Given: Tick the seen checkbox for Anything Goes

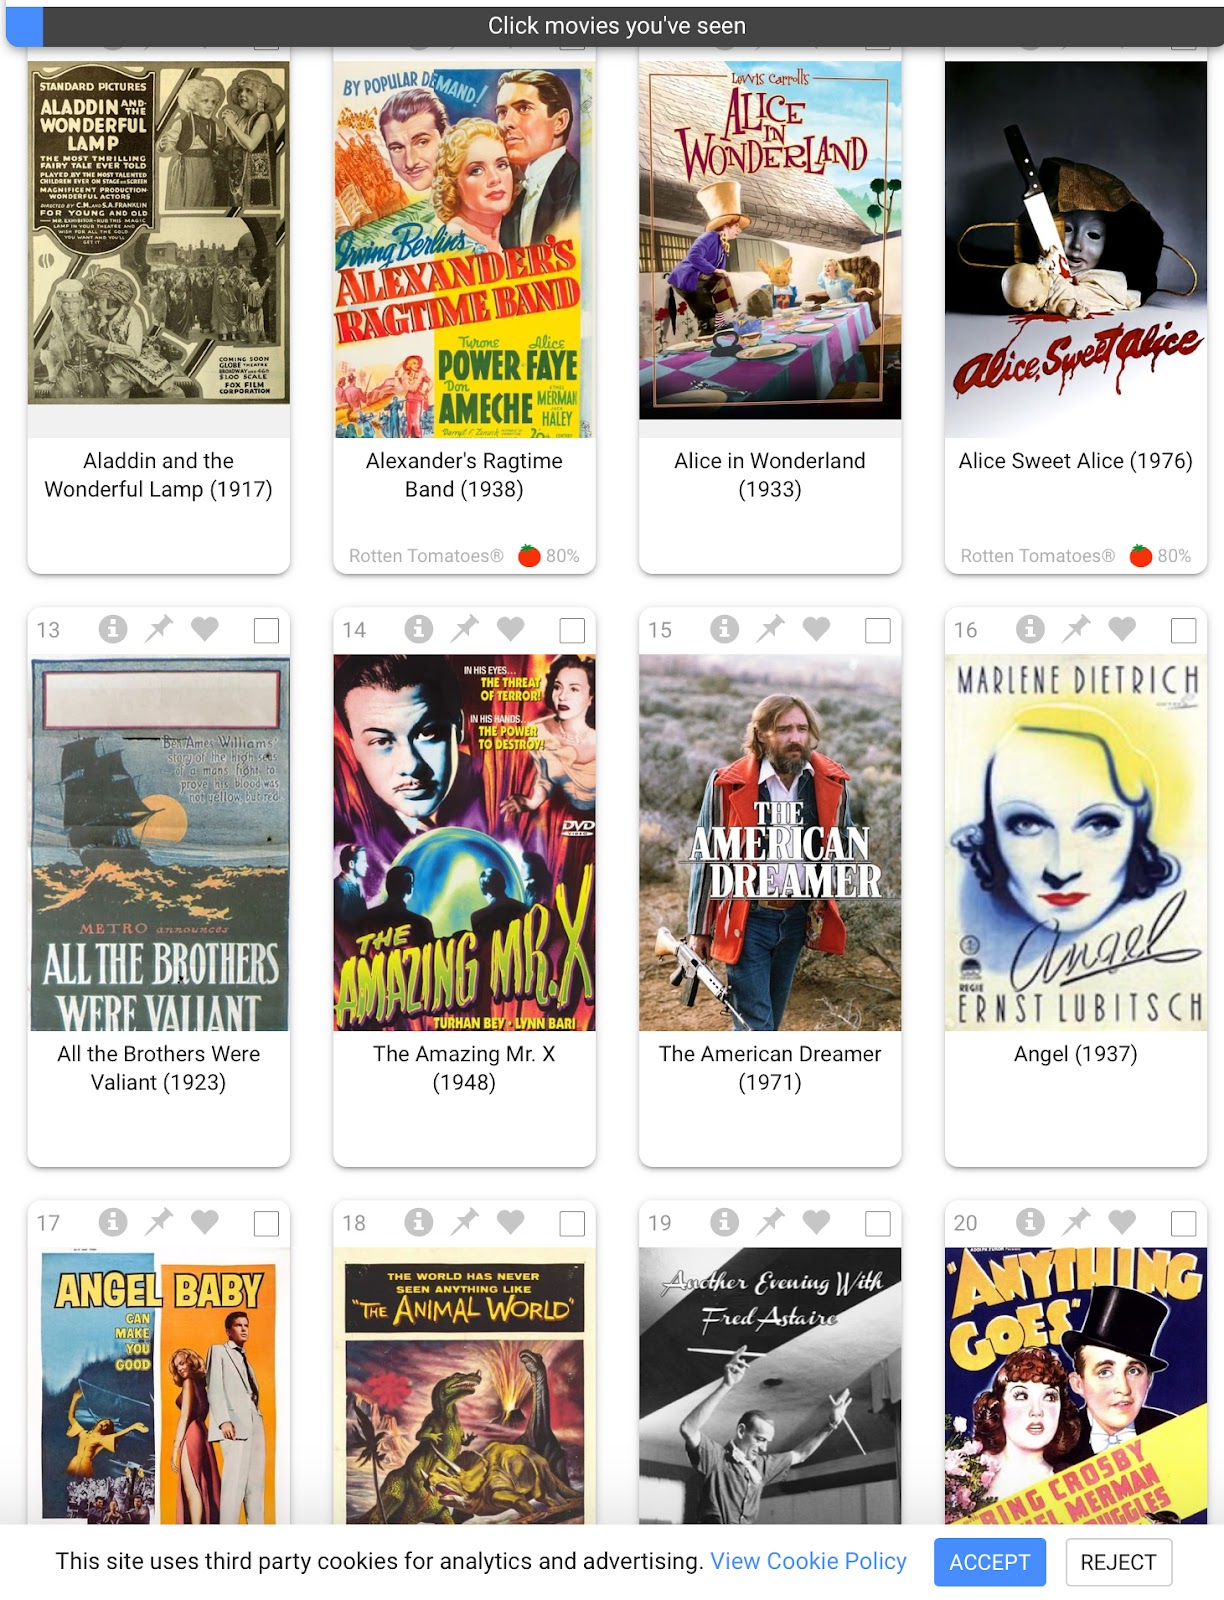Looking at the screenshot, I should [x=1184, y=1223].
